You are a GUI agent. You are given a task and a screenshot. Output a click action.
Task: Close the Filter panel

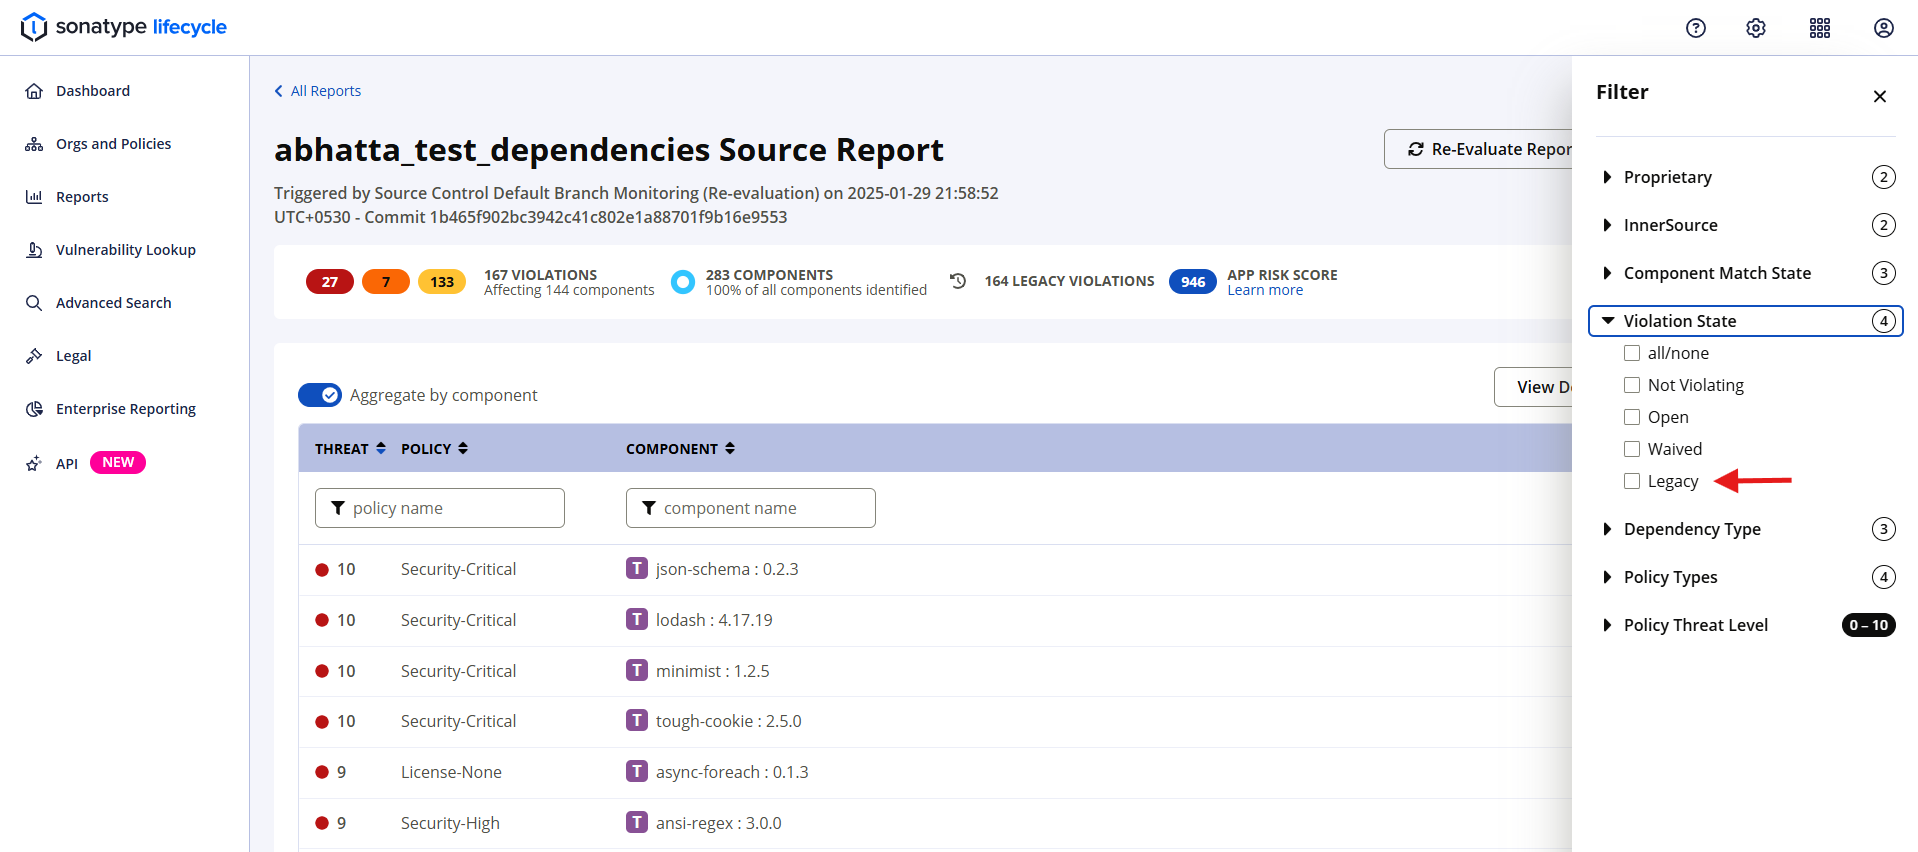click(1880, 96)
